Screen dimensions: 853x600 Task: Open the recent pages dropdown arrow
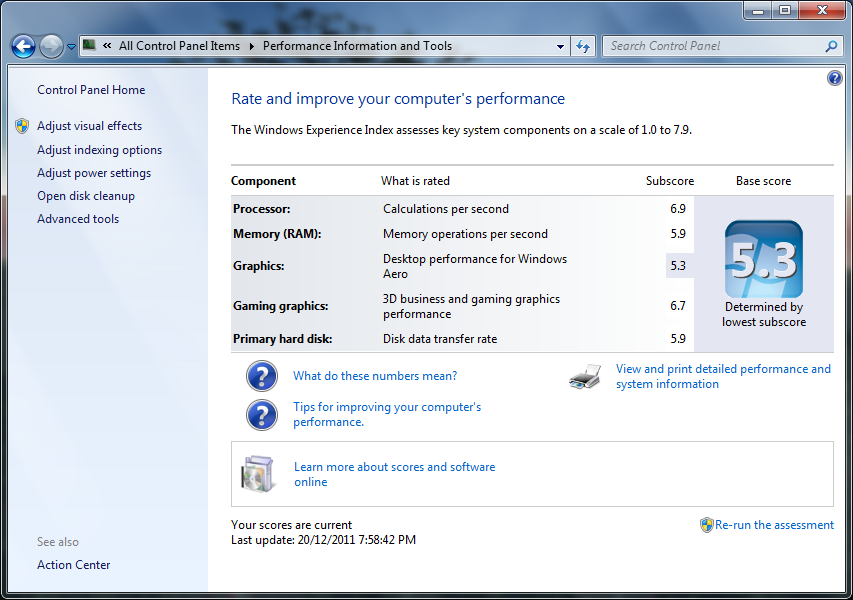pyautogui.click(x=71, y=47)
